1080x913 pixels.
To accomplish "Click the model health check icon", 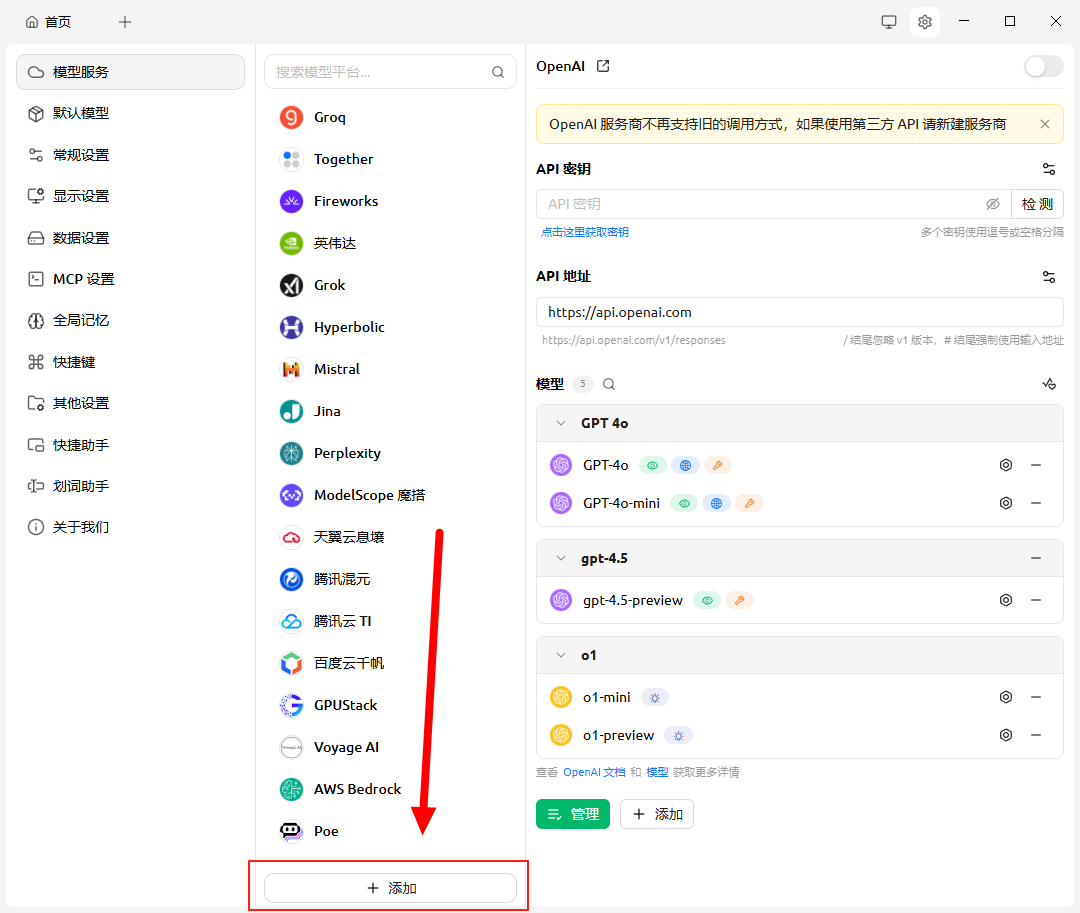I will [x=1048, y=384].
